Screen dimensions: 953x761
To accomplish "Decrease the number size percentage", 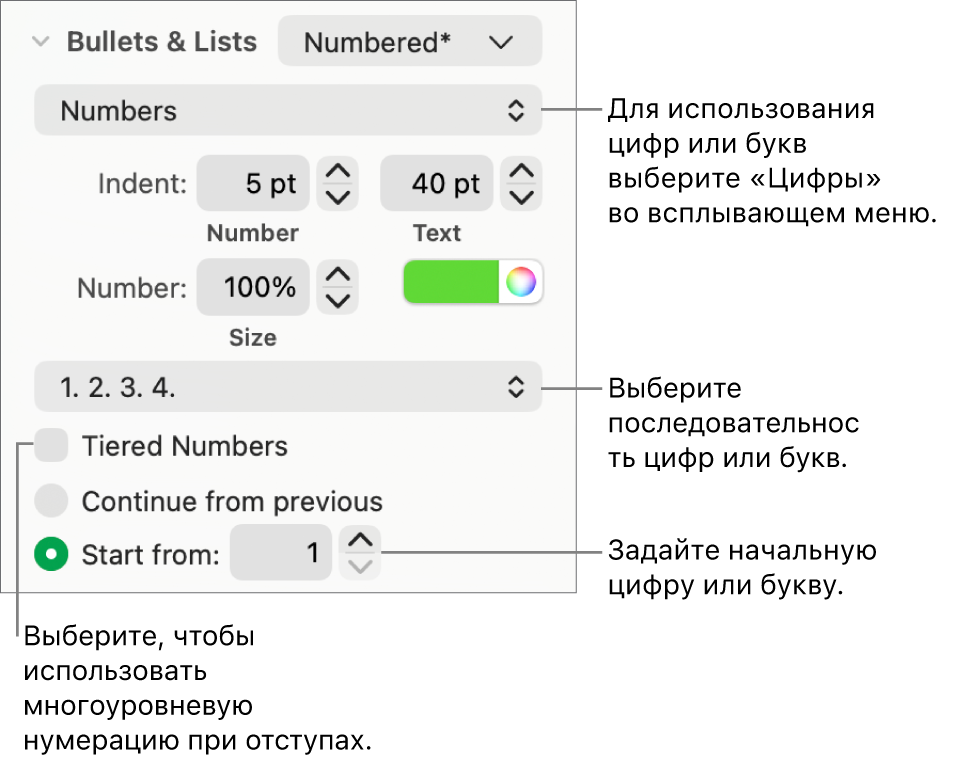I will click(338, 300).
